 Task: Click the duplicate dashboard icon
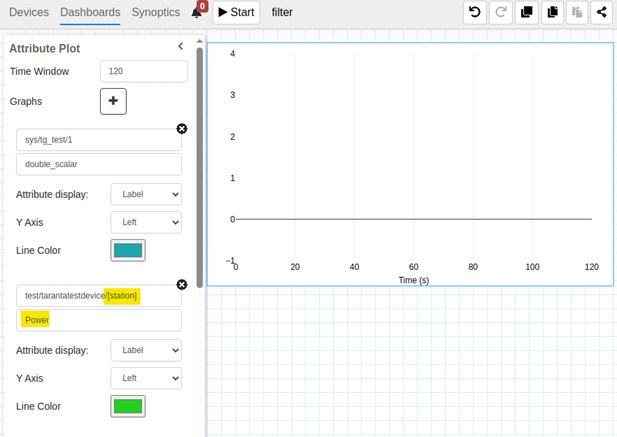(x=526, y=12)
